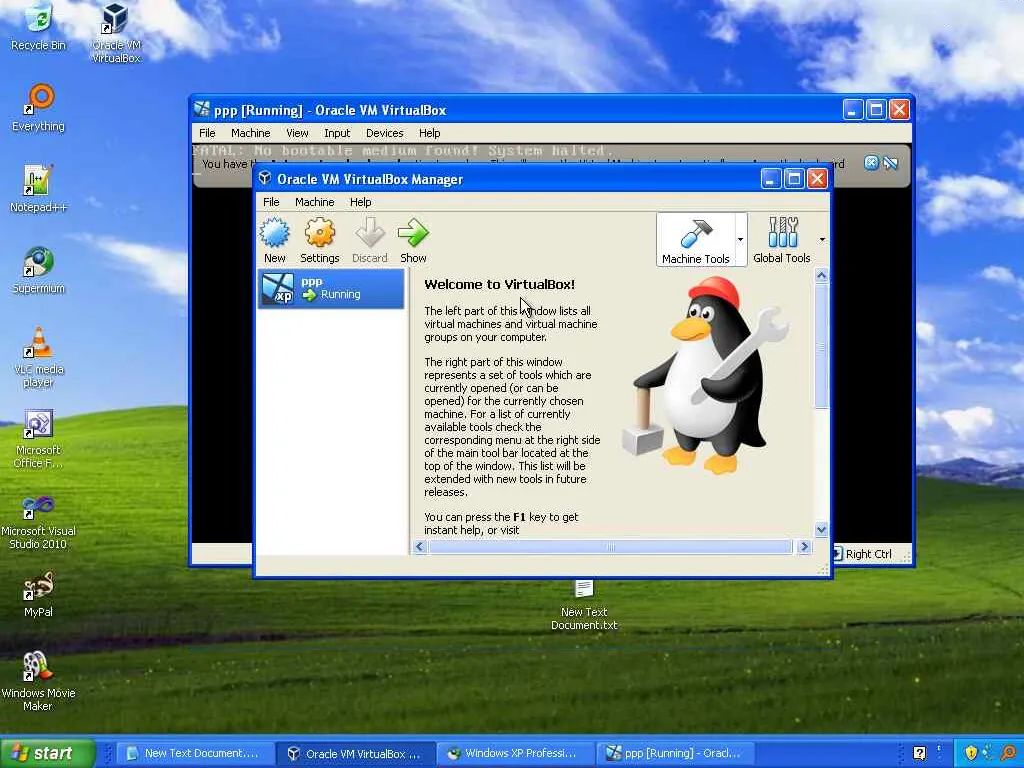Open Machine menu in VirtualBox Manager
The image size is (1024, 768).
pyautogui.click(x=314, y=202)
